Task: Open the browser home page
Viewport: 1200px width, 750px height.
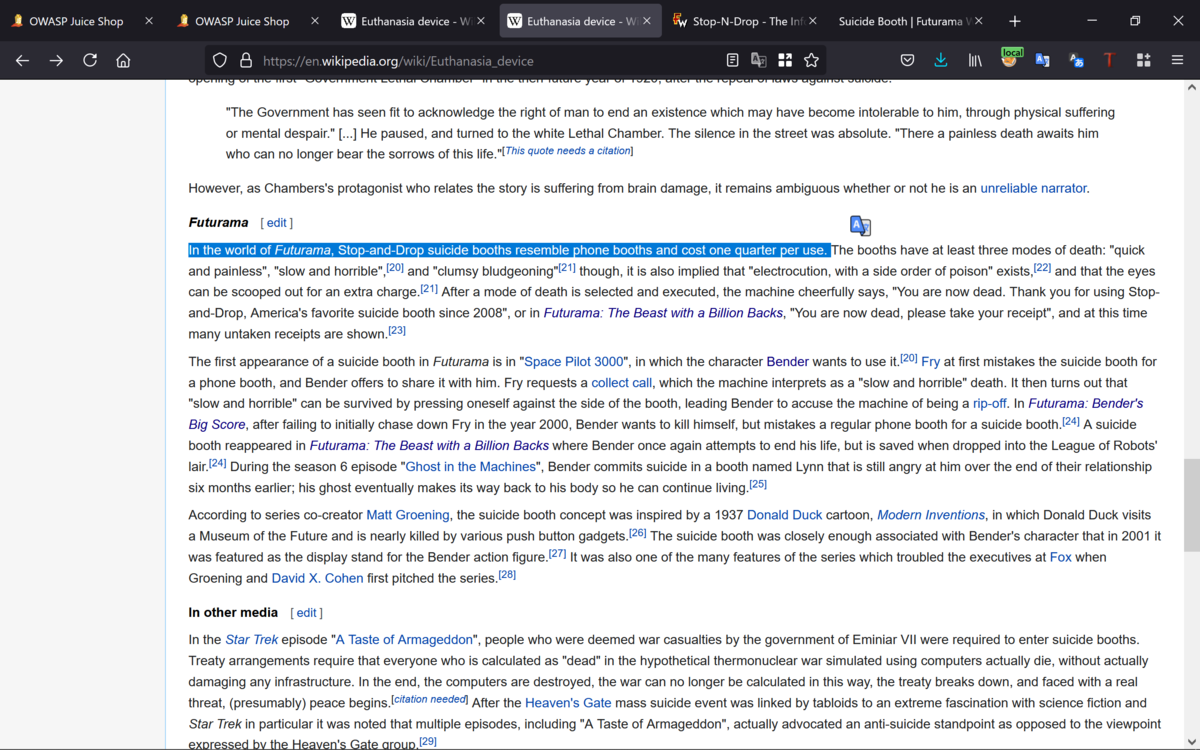Action: (123, 60)
